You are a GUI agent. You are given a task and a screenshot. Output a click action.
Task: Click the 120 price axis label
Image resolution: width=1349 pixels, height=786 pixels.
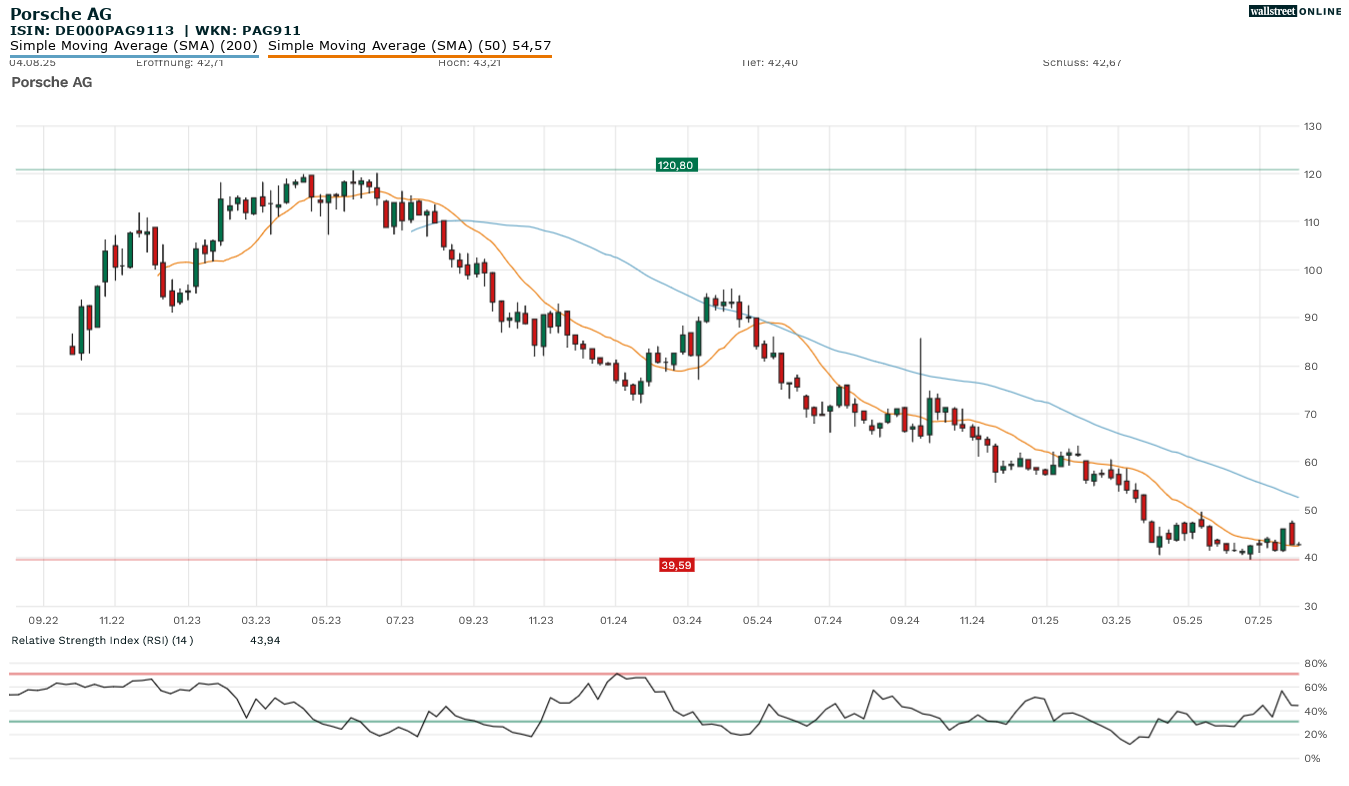[1313, 174]
